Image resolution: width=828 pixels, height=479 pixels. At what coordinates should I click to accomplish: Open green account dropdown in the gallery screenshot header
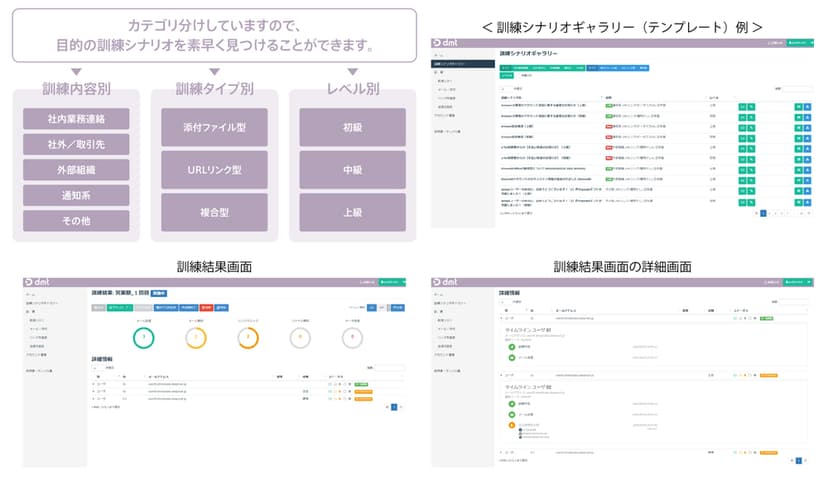point(800,43)
